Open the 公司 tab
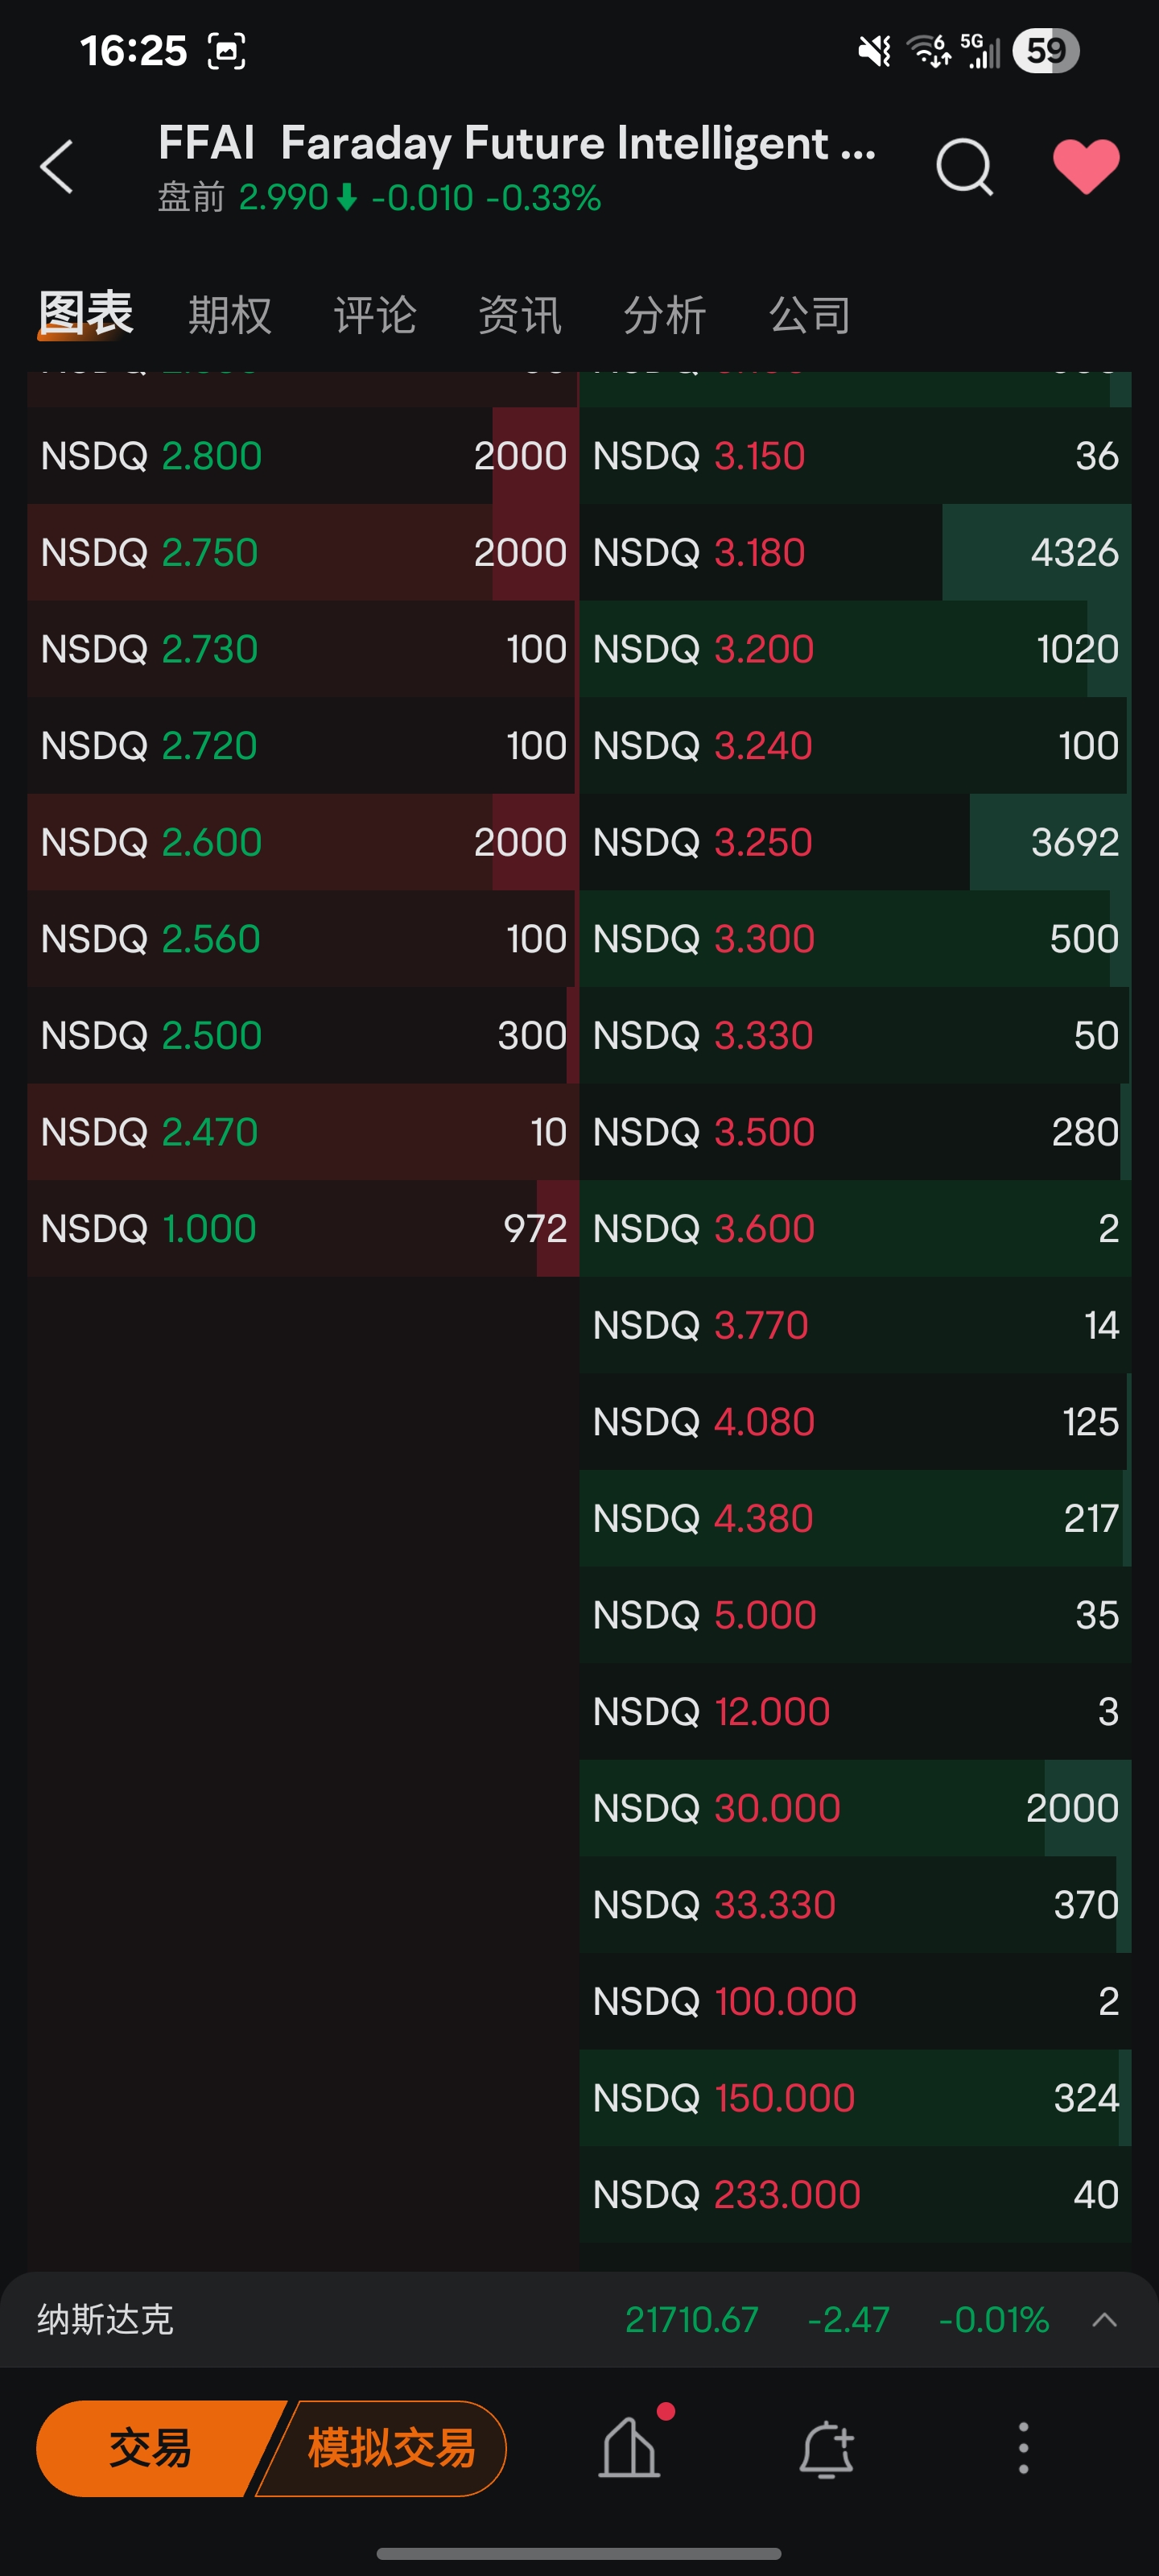 pyautogui.click(x=810, y=315)
